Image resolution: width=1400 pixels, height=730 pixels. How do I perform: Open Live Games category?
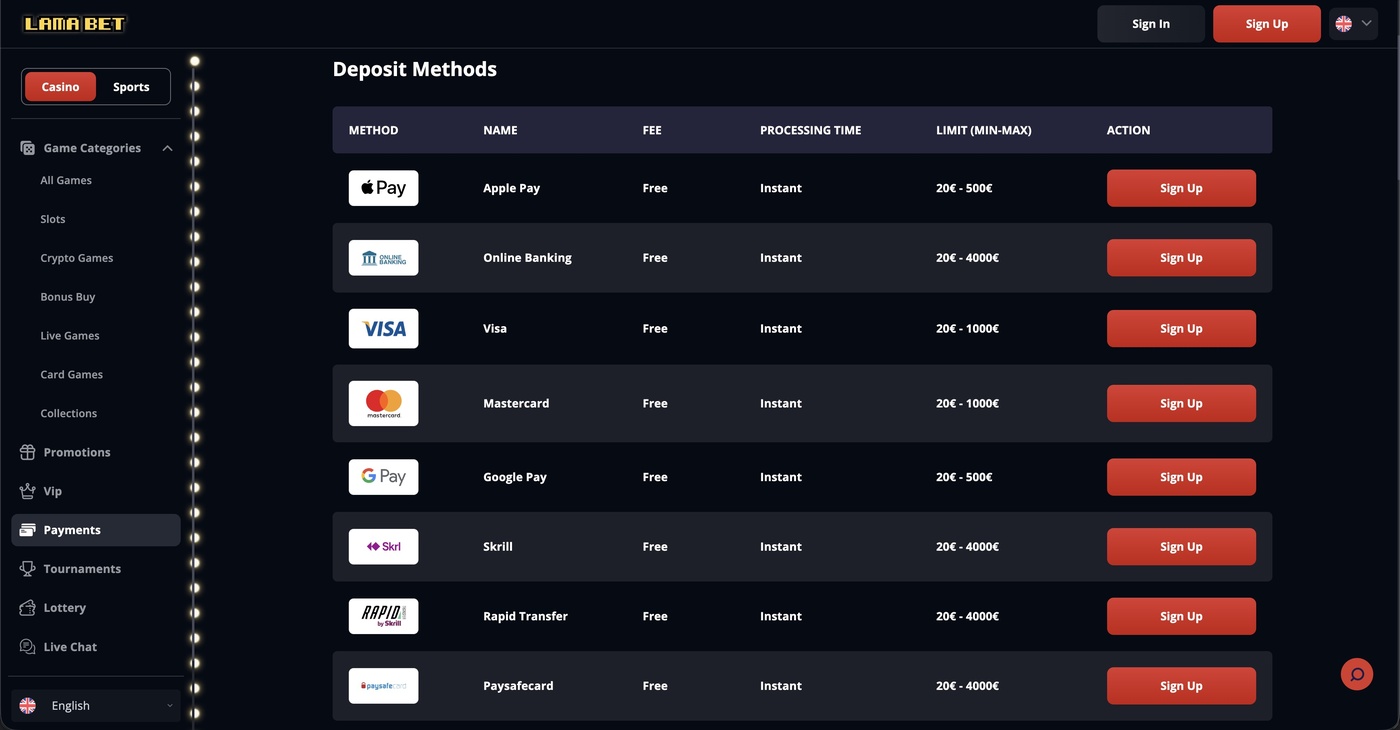(x=70, y=336)
